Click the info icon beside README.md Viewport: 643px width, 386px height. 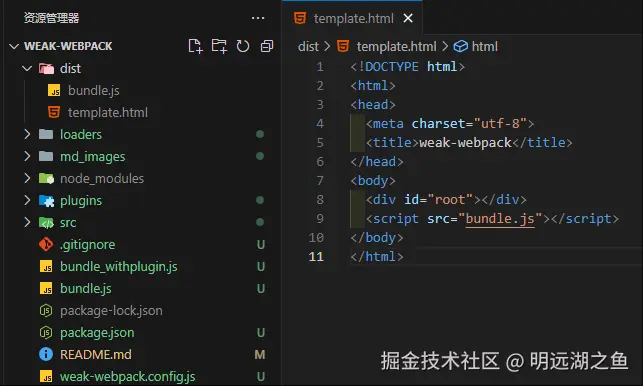[46, 354]
